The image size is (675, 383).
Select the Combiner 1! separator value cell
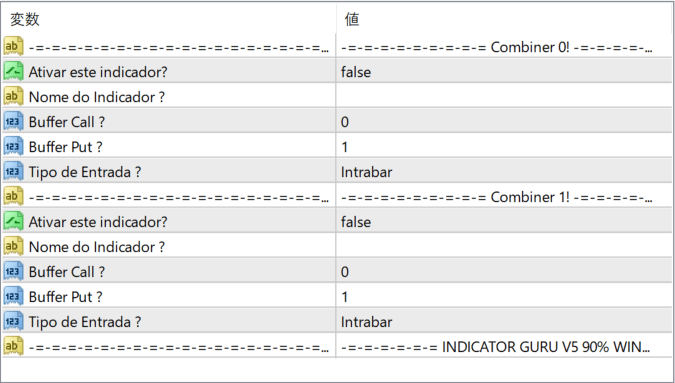504,197
